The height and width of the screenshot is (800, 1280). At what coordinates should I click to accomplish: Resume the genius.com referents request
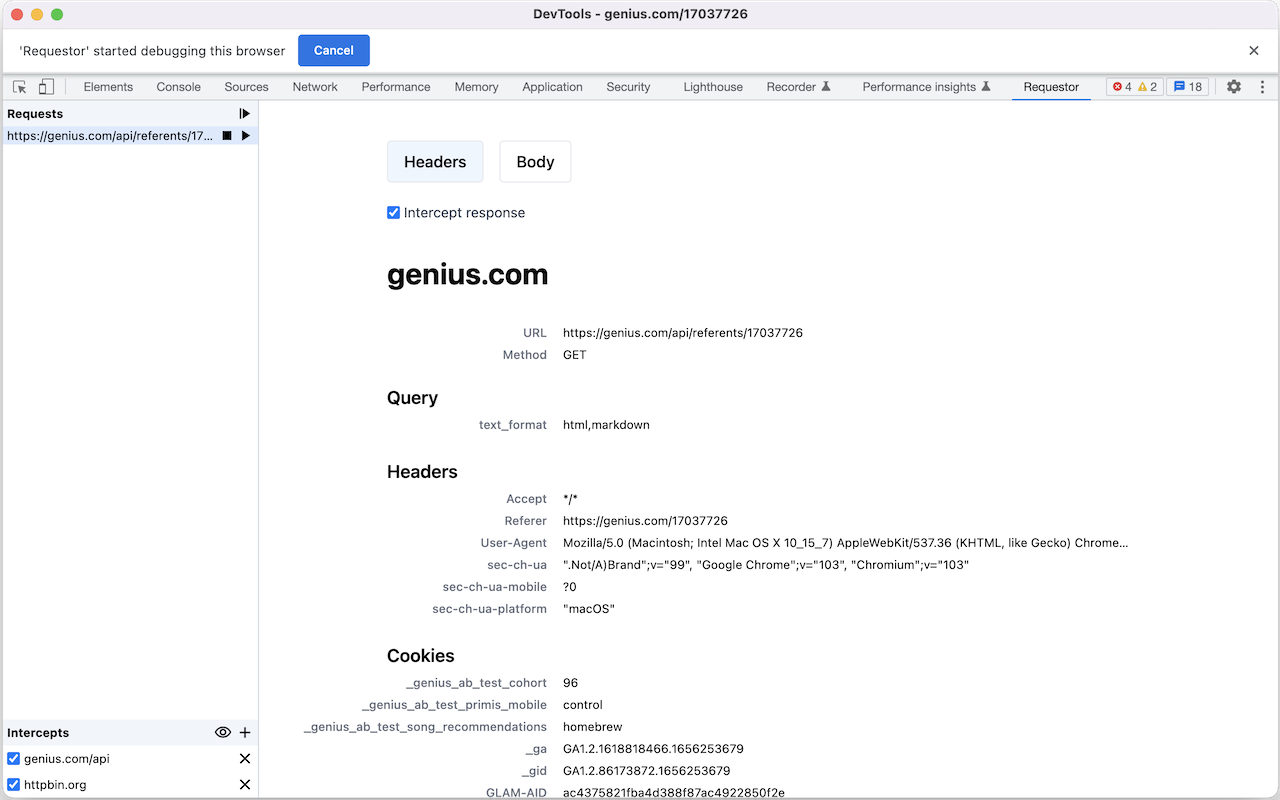pos(246,136)
